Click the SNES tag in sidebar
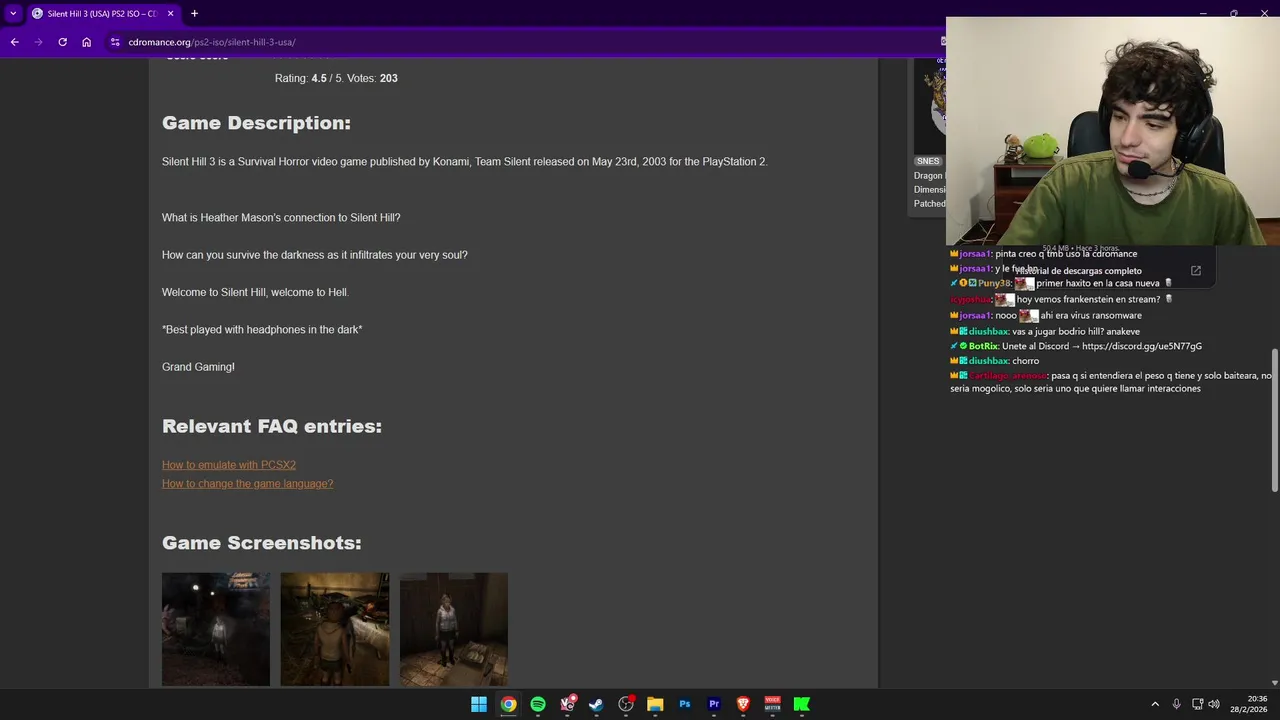 [x=928, y=161]
